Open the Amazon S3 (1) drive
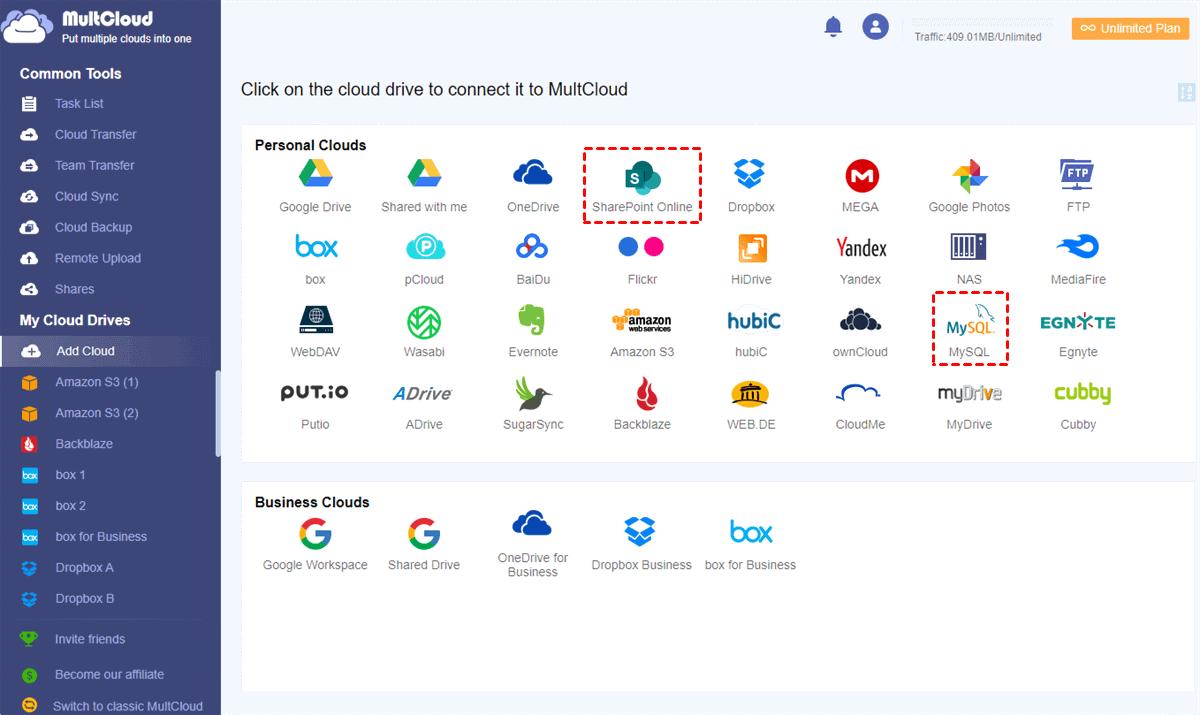The height and width of the screenshot is (715, 1200). click(96, 383)
